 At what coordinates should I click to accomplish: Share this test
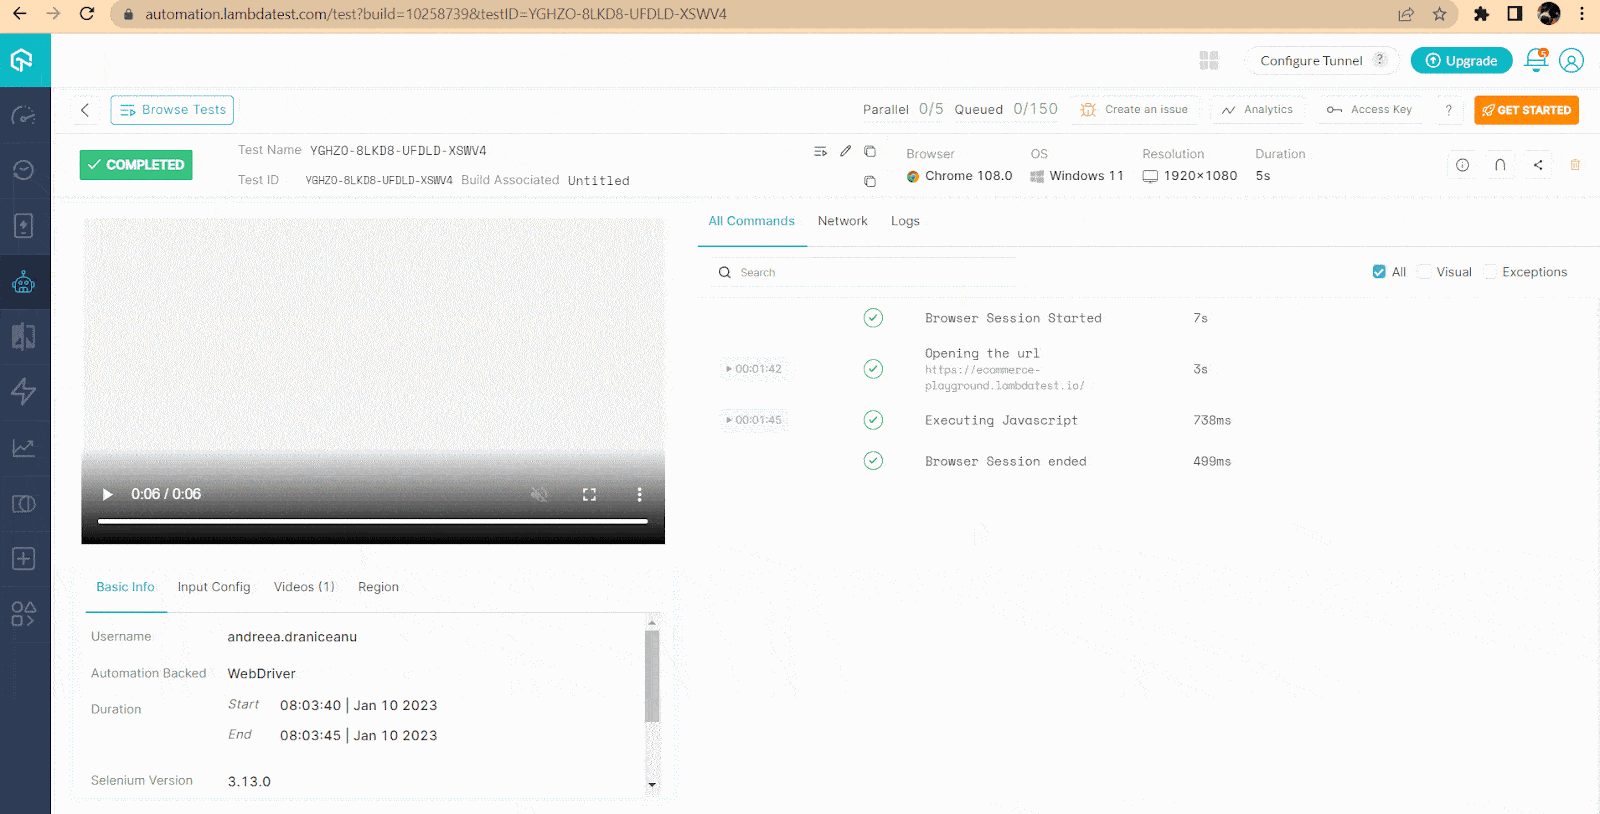coord(1538,165)
